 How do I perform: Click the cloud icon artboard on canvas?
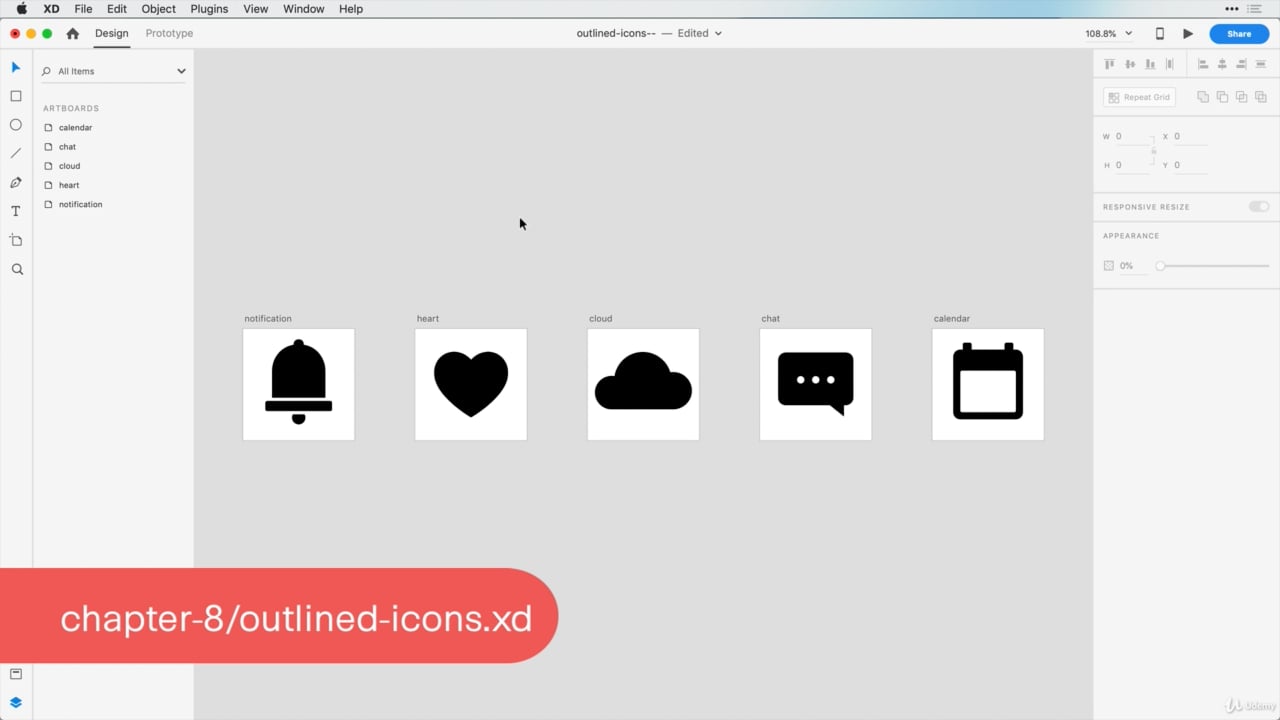tap(643, 384)
